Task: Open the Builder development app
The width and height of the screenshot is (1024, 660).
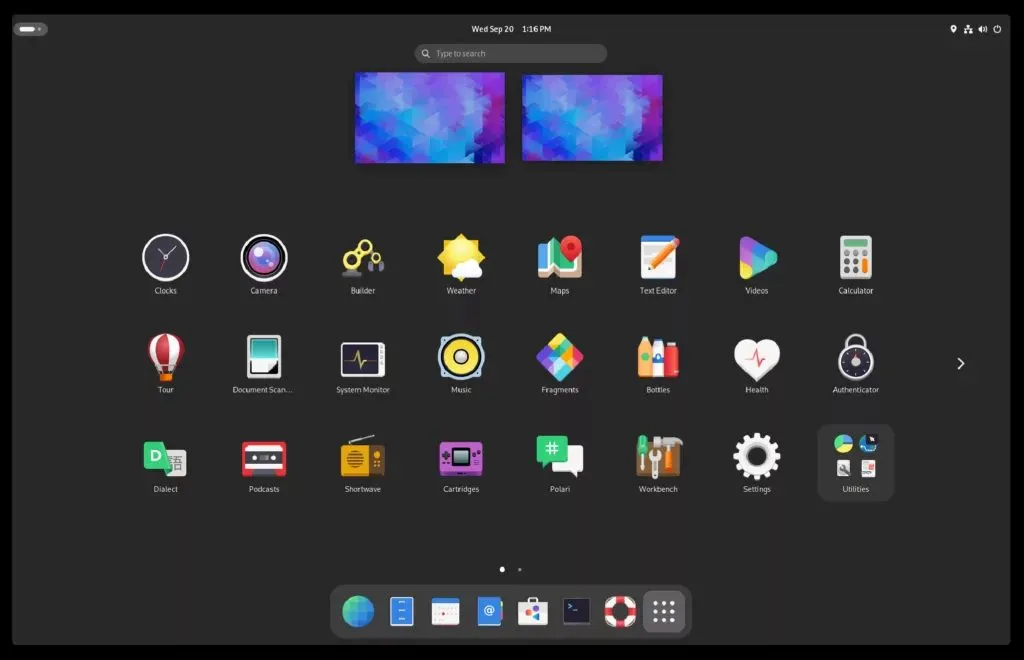Action: 362,258
